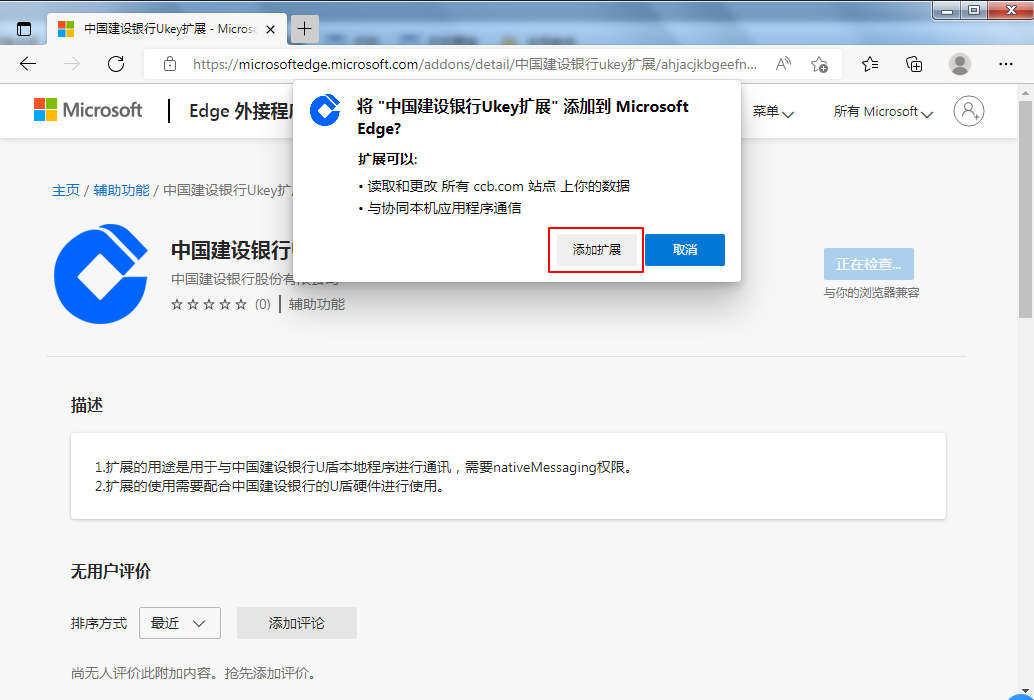Screen dimensions: 1034x700
Task: Click the browser back arrow
Action: point(28,64)
